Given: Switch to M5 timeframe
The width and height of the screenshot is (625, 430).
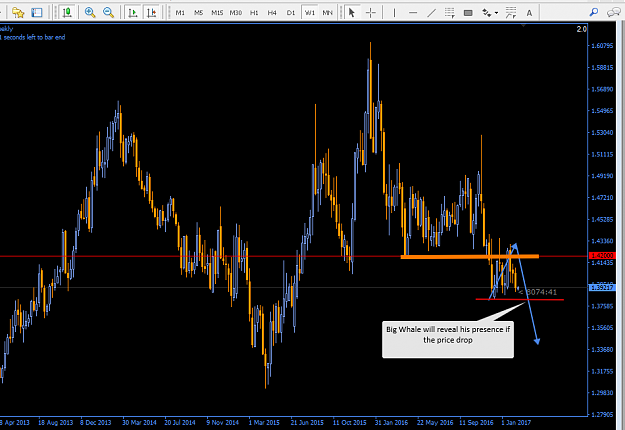Looking at the screenshot, I should 199,13.
